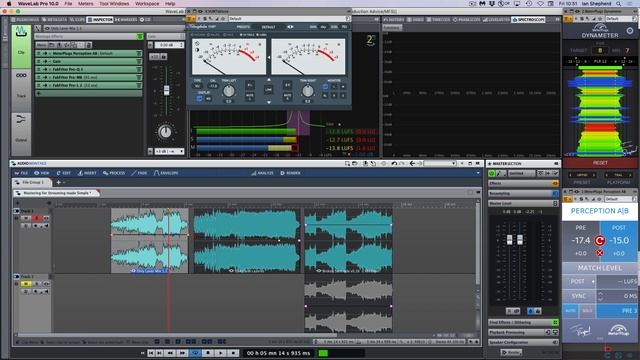Click the Match Level button

click(600, 268)
